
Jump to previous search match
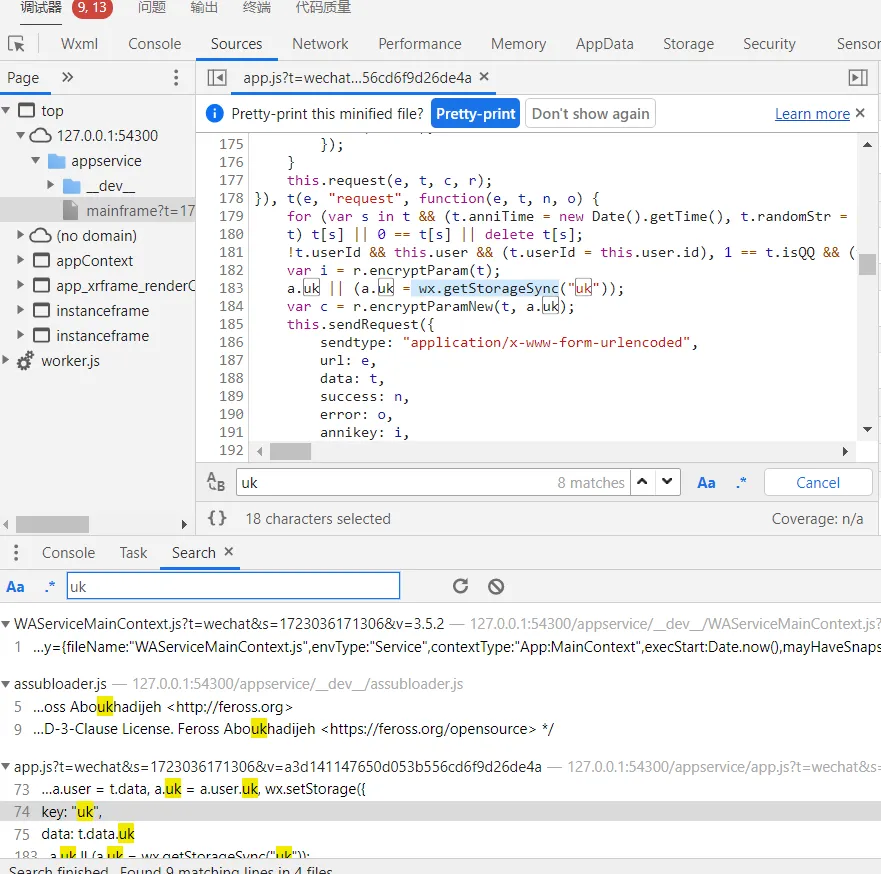pos(642,482)
